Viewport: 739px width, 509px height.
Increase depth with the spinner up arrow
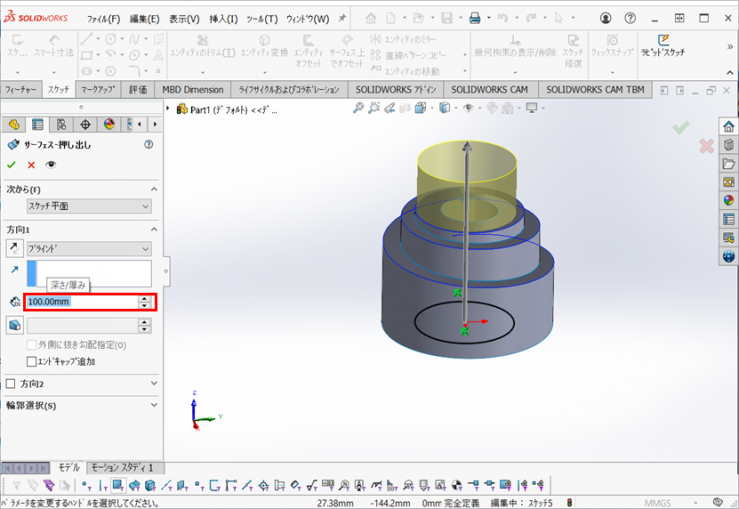pos(145,298)
